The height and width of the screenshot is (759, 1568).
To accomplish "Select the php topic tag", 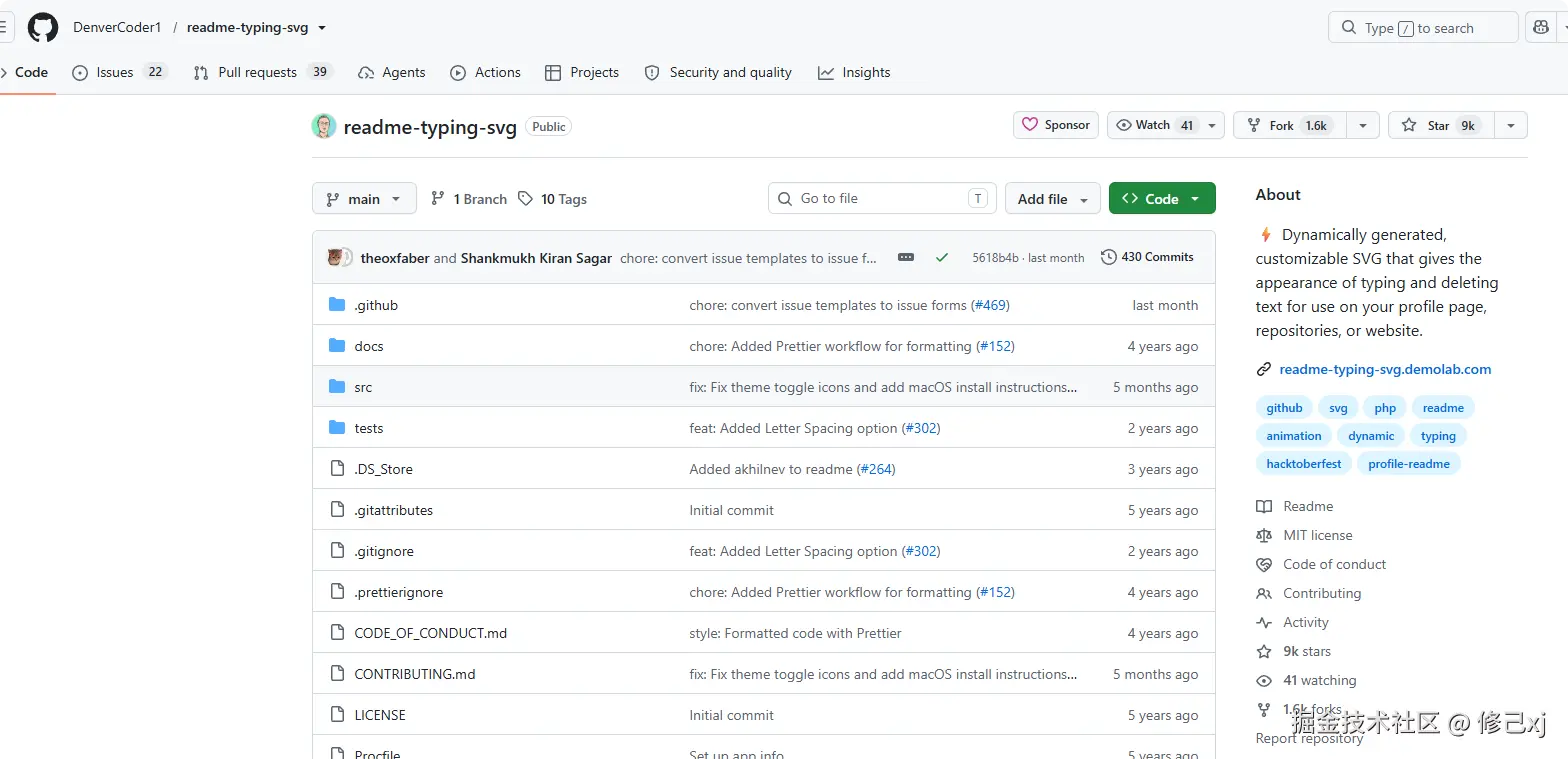I will [1385, 408].
